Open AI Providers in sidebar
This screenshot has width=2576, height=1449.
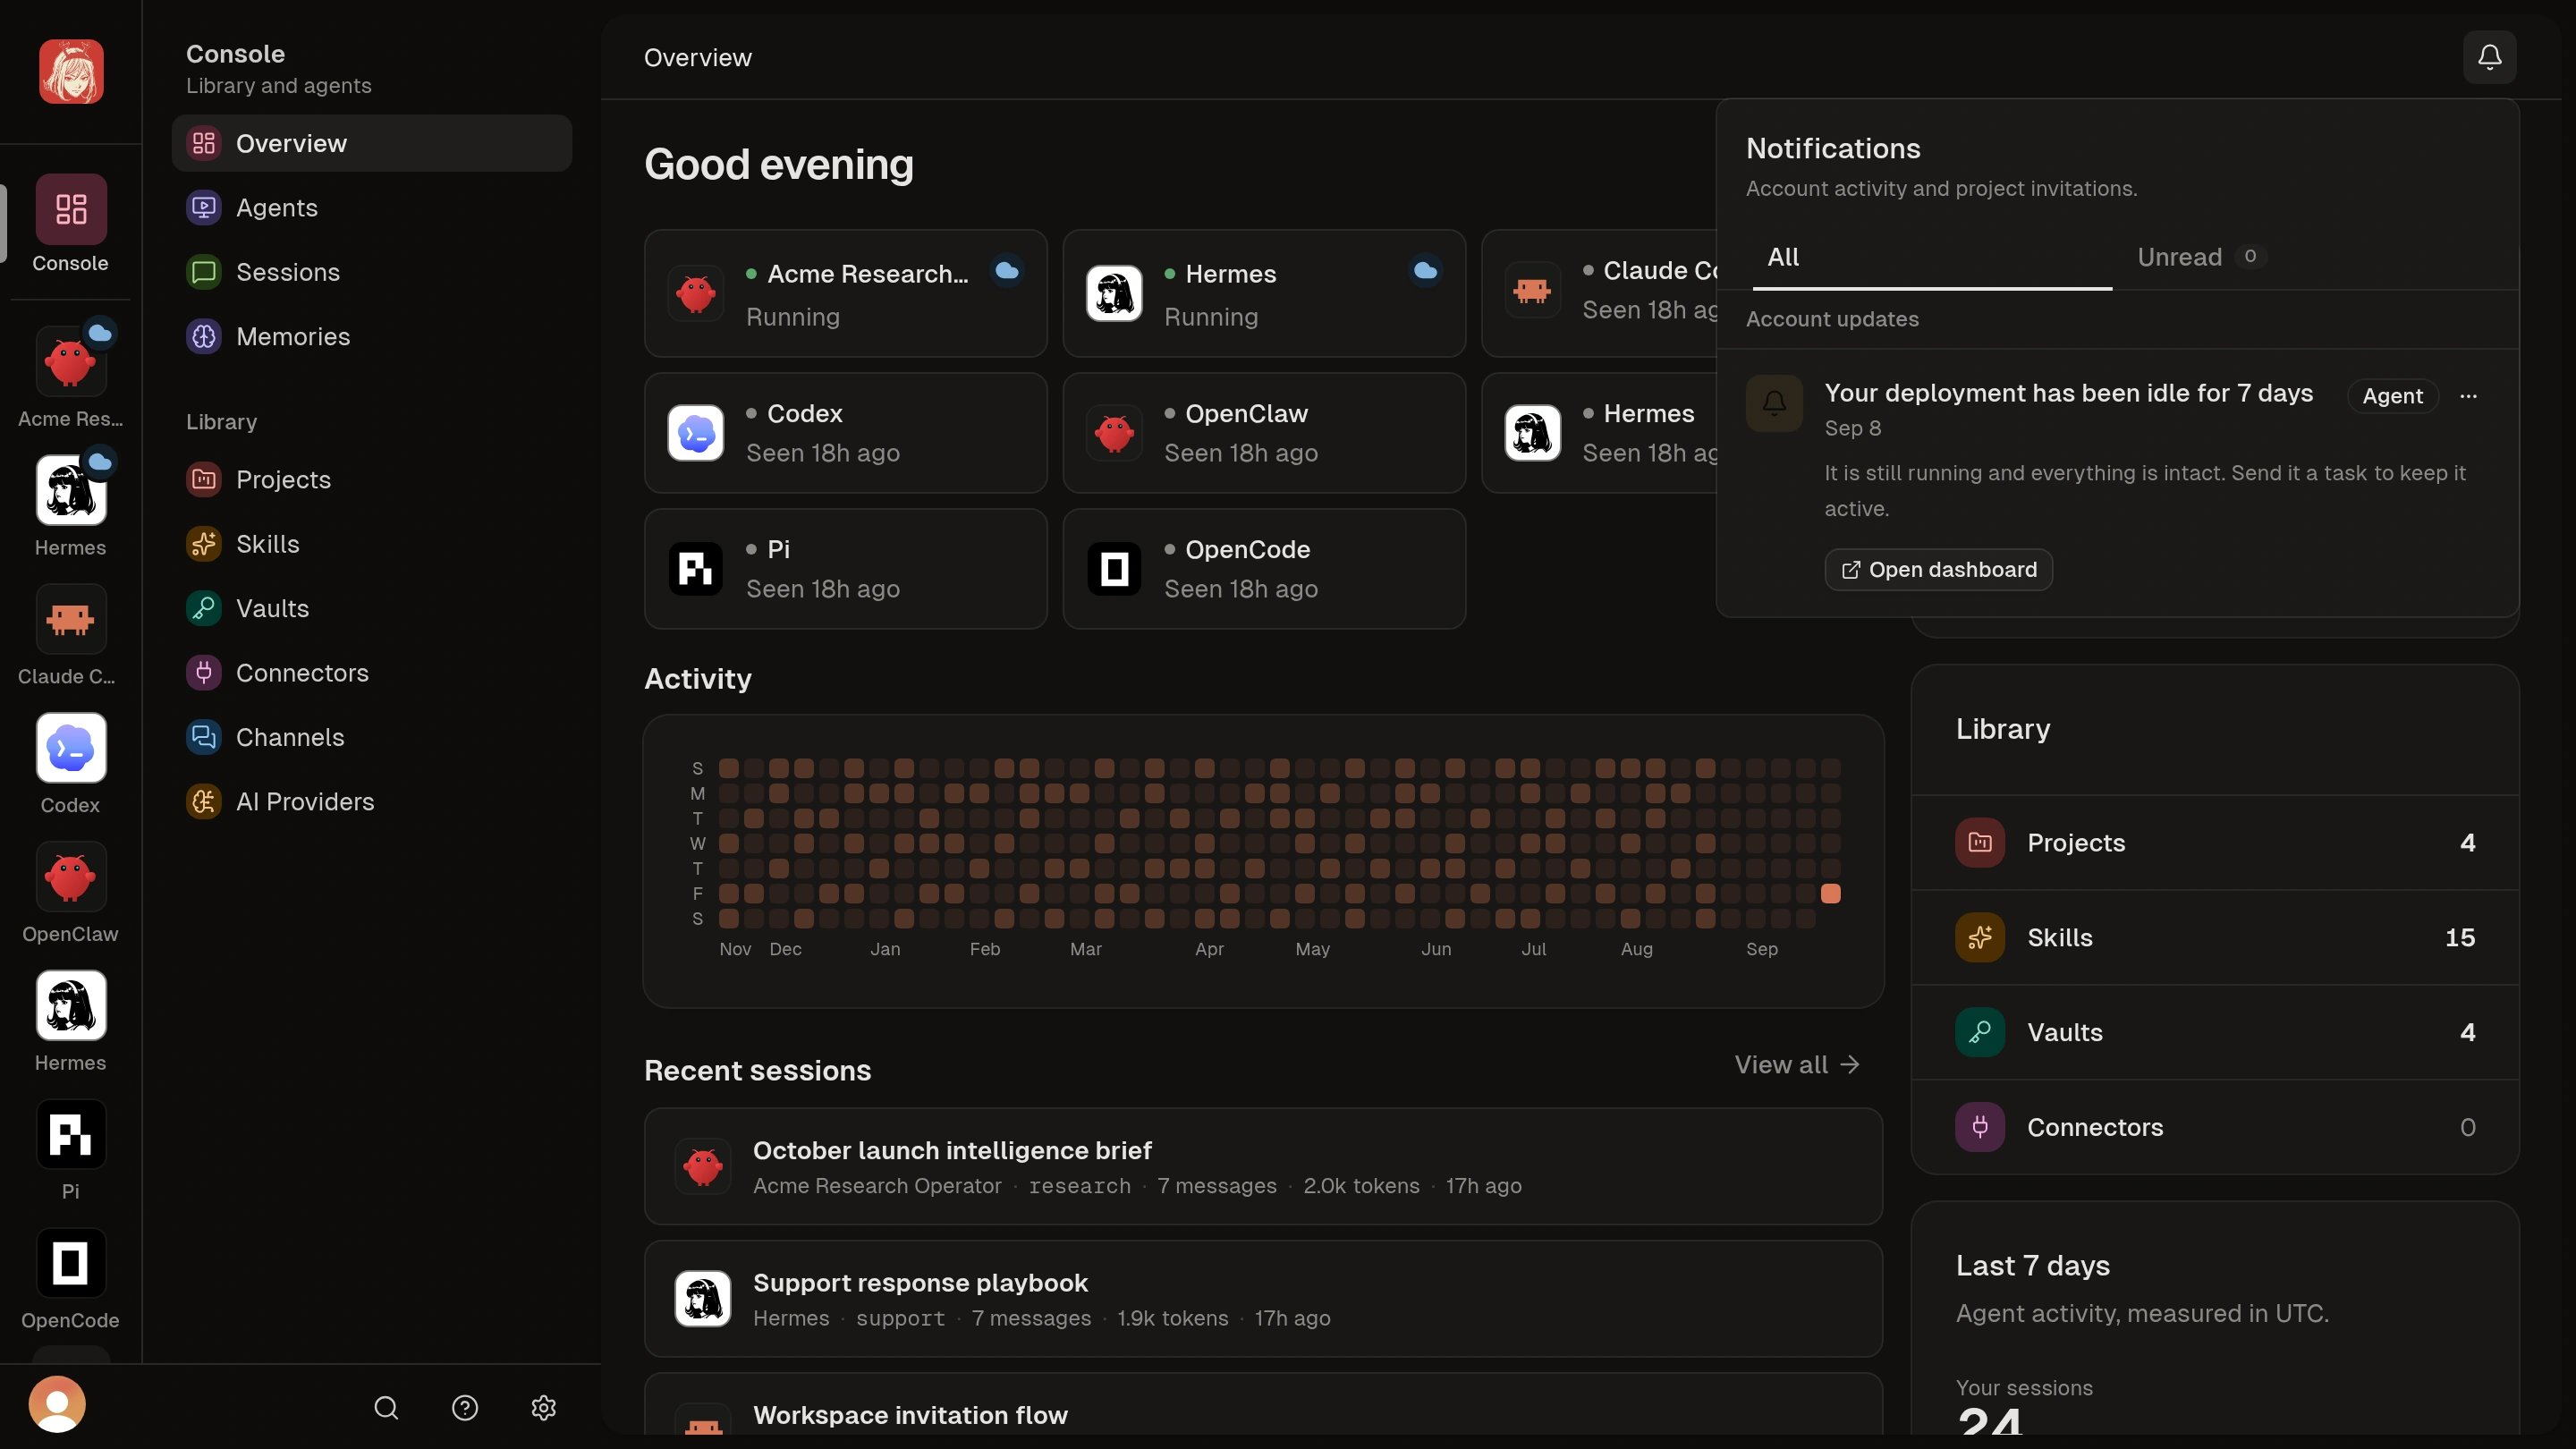pyautogui.click(x=371, y=802)
